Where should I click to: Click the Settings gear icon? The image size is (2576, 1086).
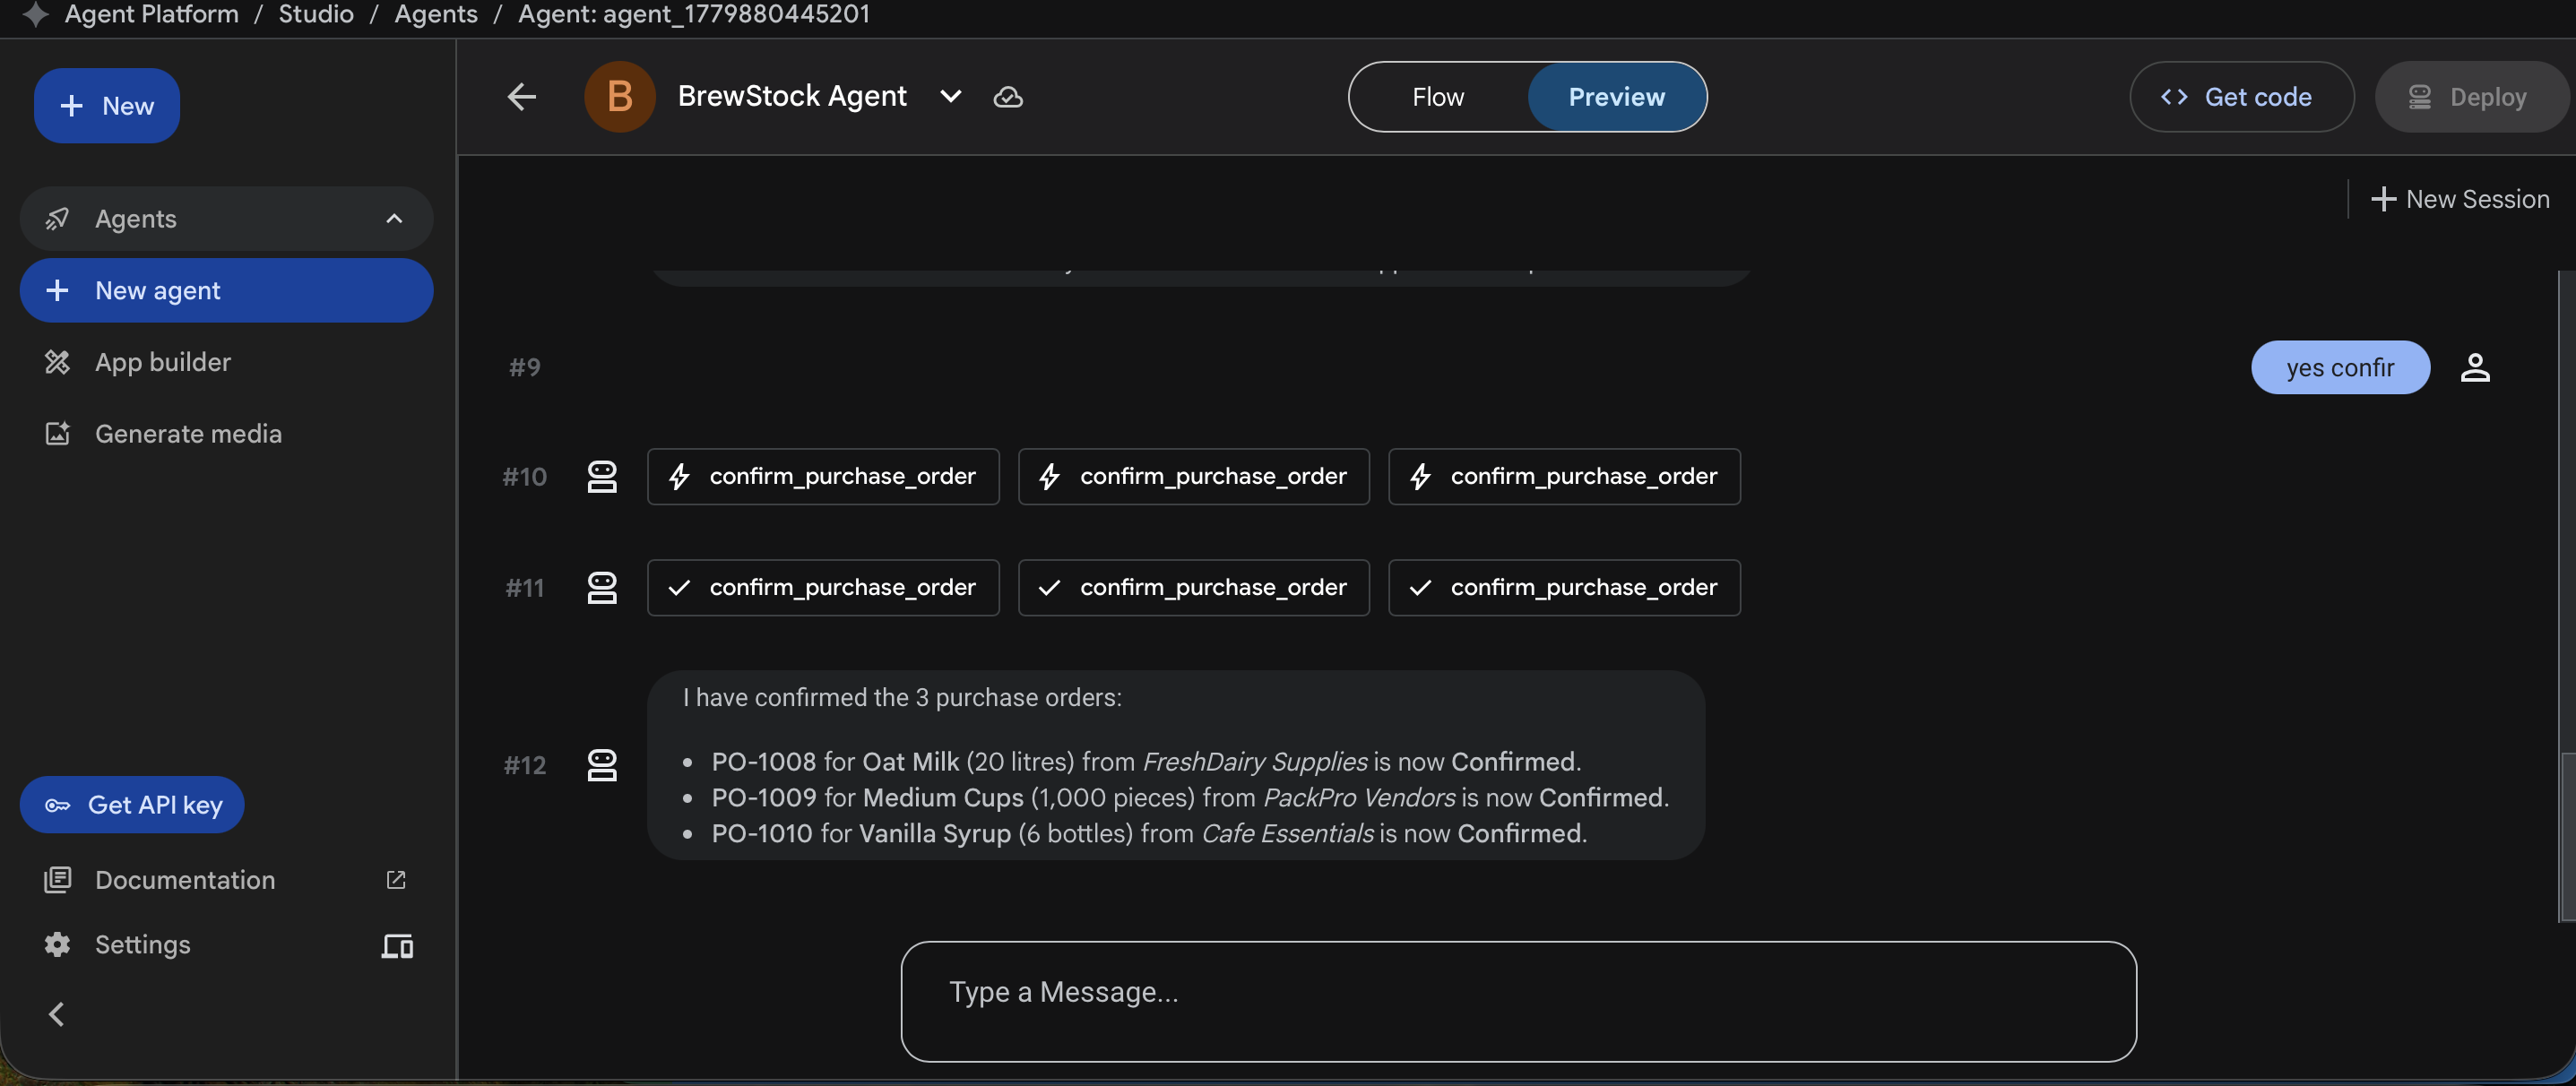pyautogui.click(x=58, y=945)
